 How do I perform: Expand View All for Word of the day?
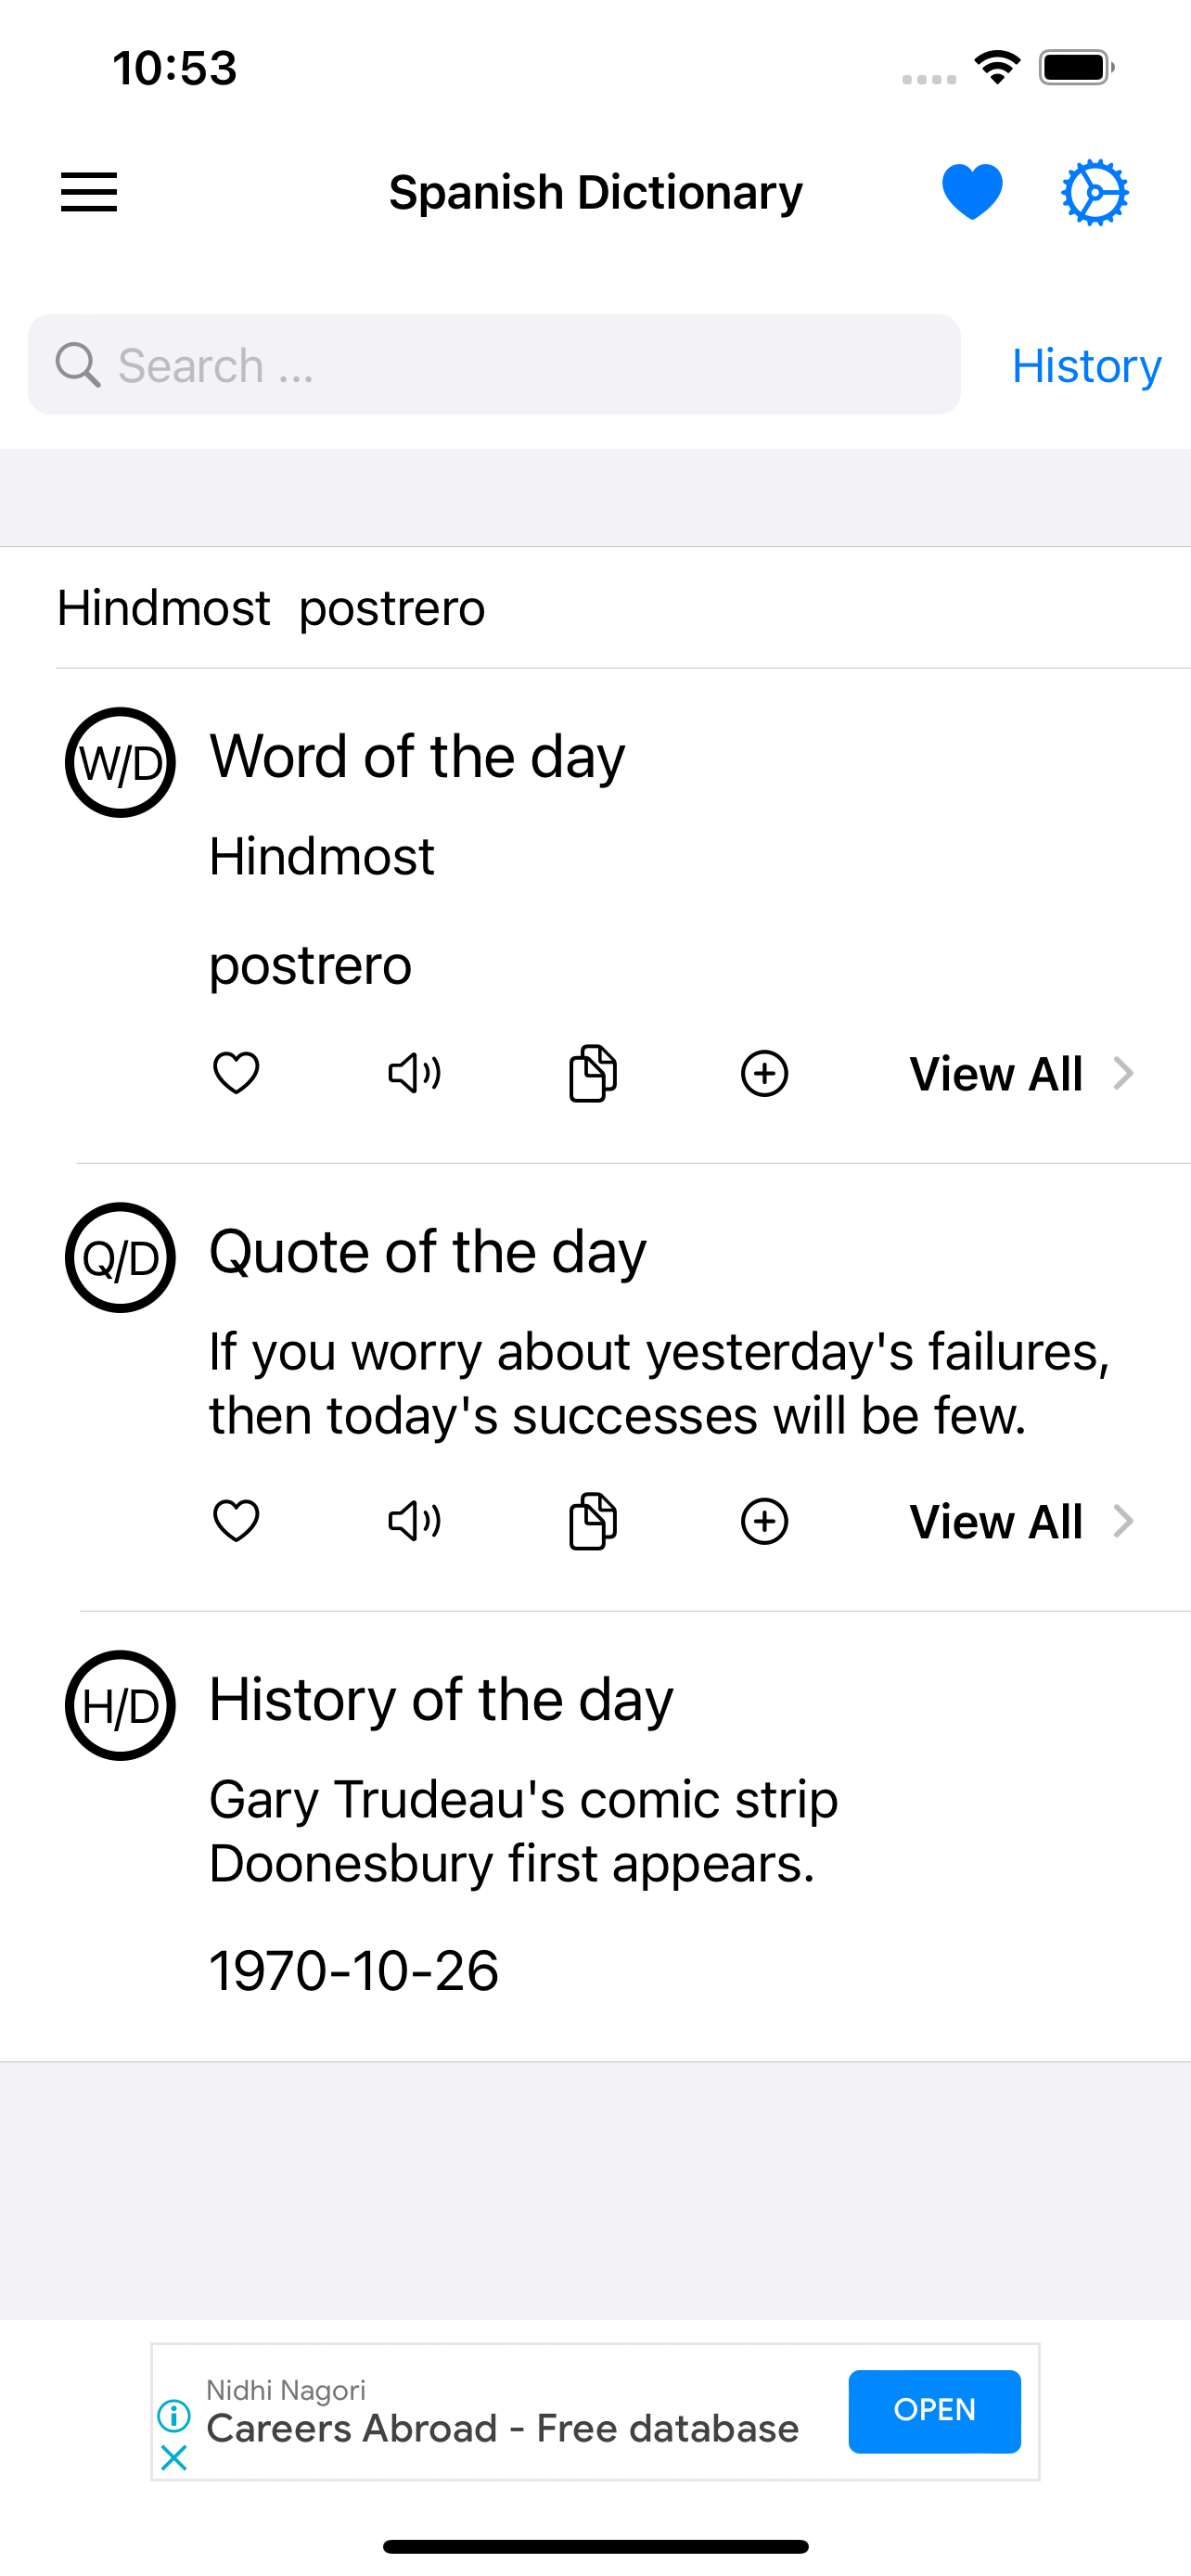point(1020,1074)
